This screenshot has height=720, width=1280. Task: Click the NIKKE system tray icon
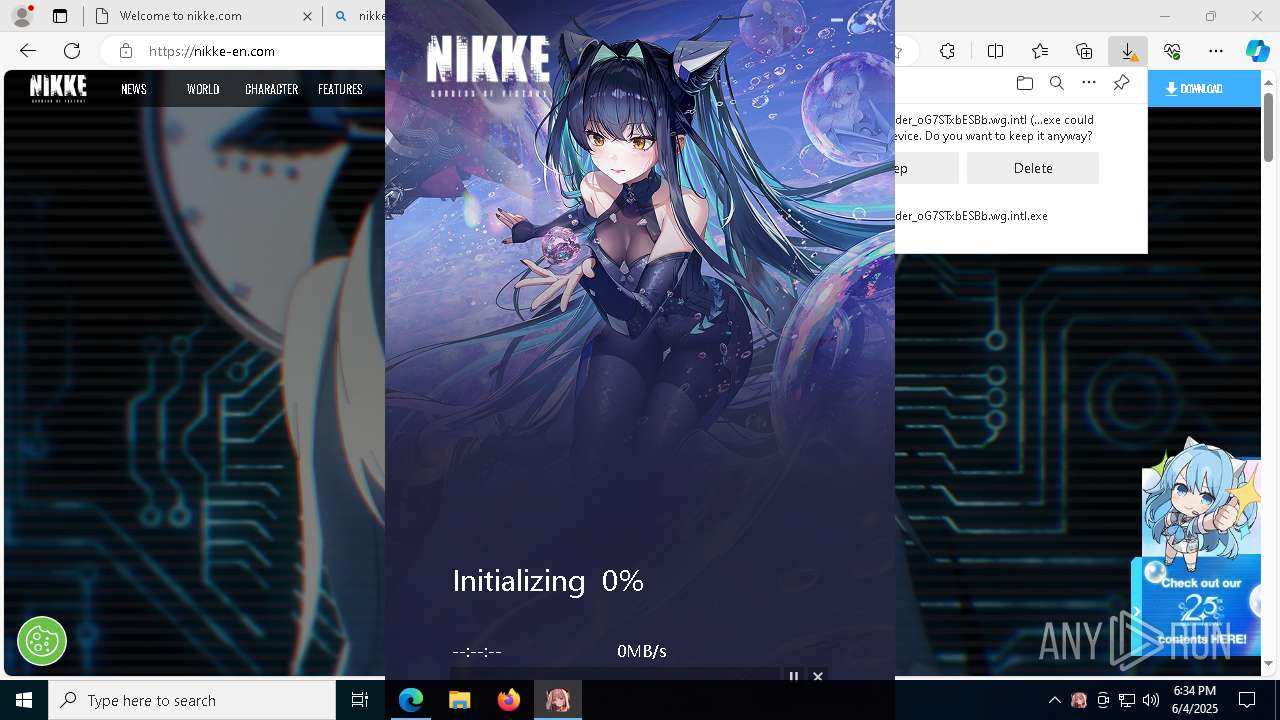pos(1079,700)
